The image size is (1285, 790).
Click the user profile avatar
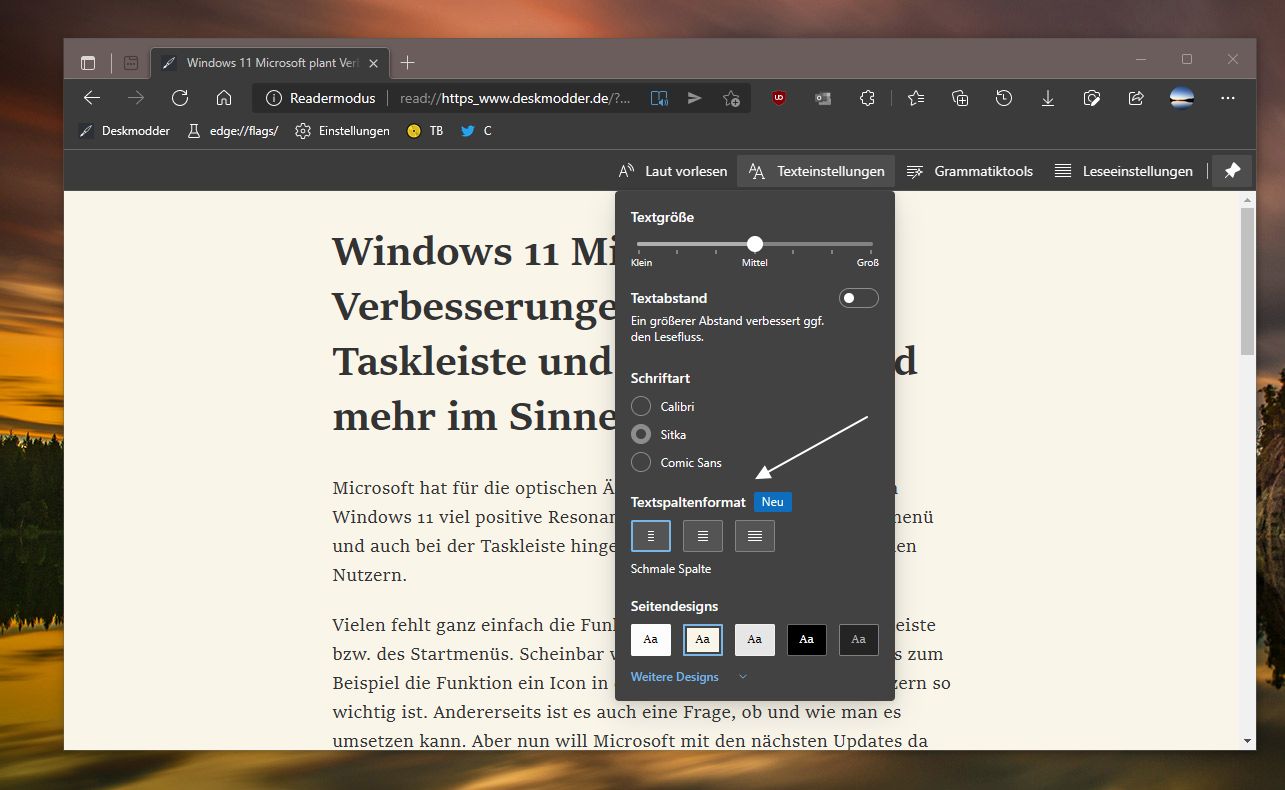tap(1182, 98)
